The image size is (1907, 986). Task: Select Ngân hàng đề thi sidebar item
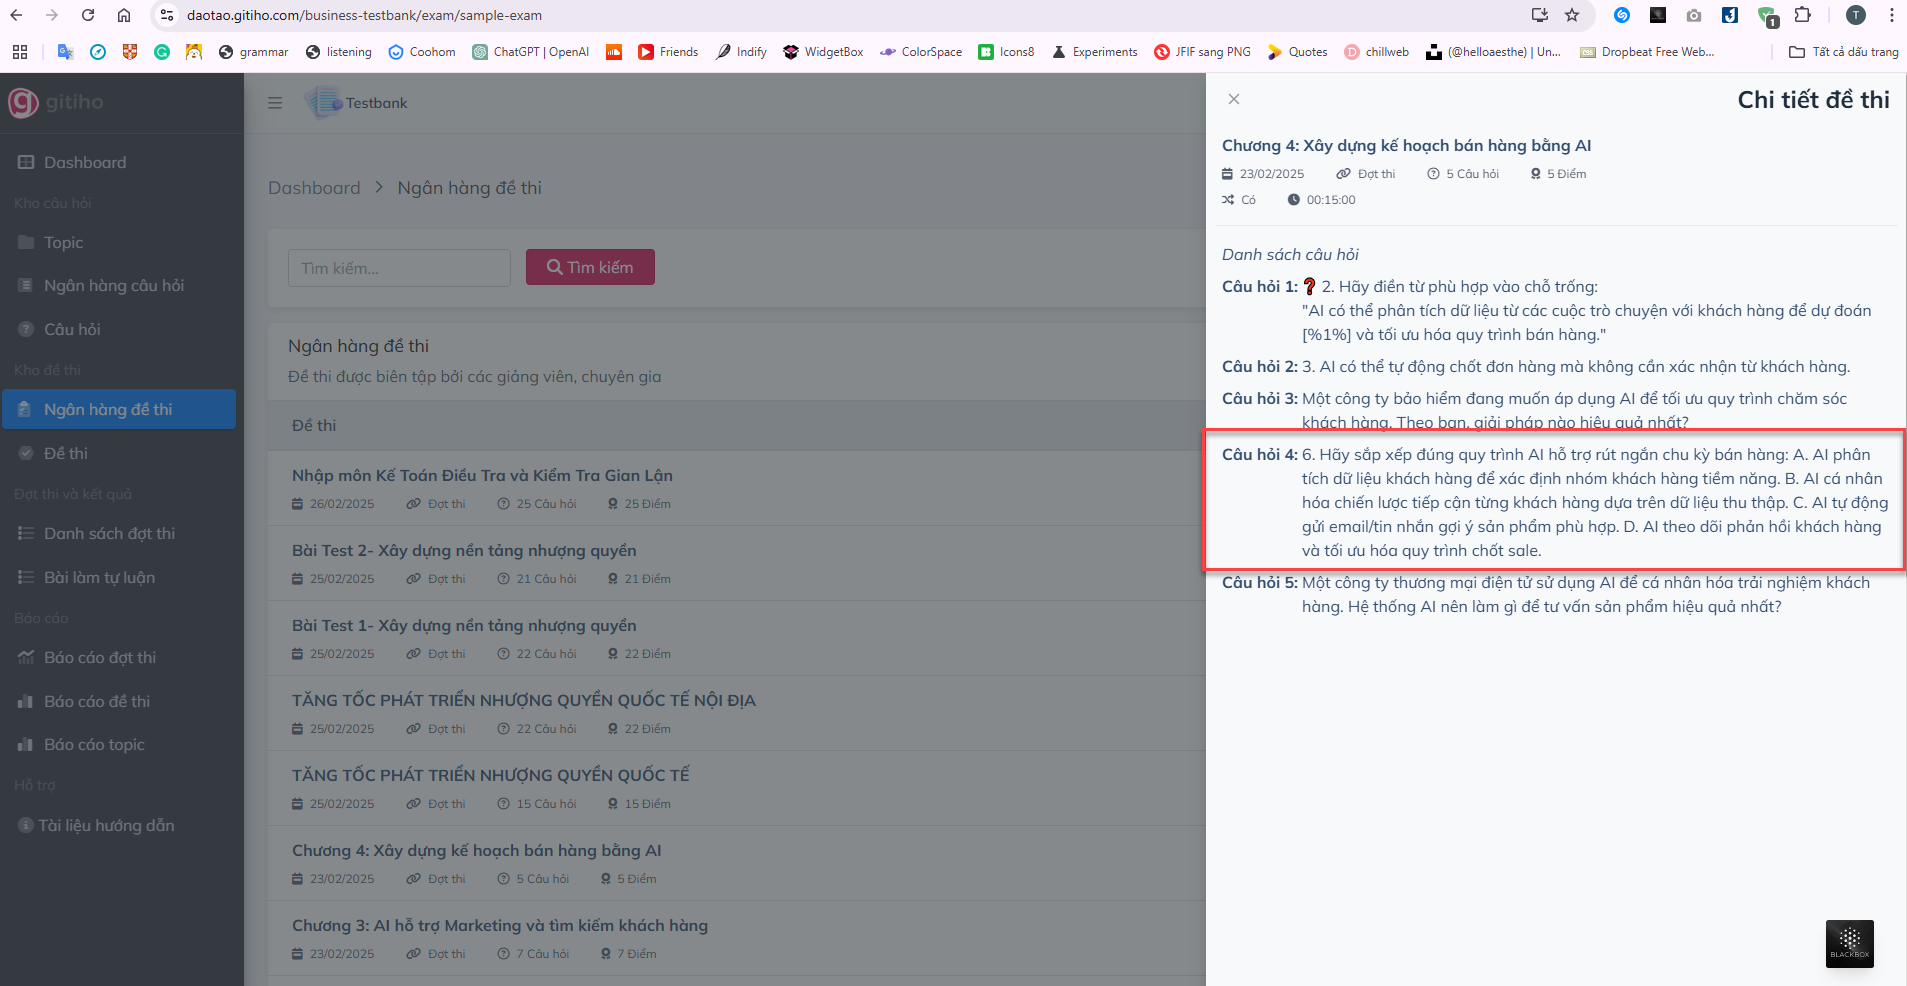tap(118, 409)
